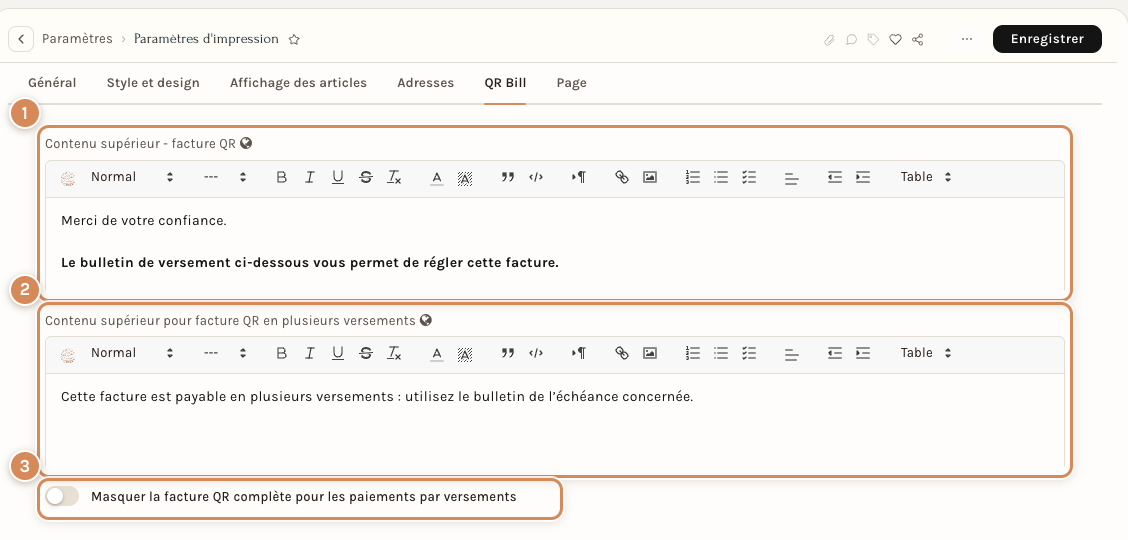The image size is (1128, 540).
Task: Insert code block in the first editor
Action: click(x=535, y=178)
